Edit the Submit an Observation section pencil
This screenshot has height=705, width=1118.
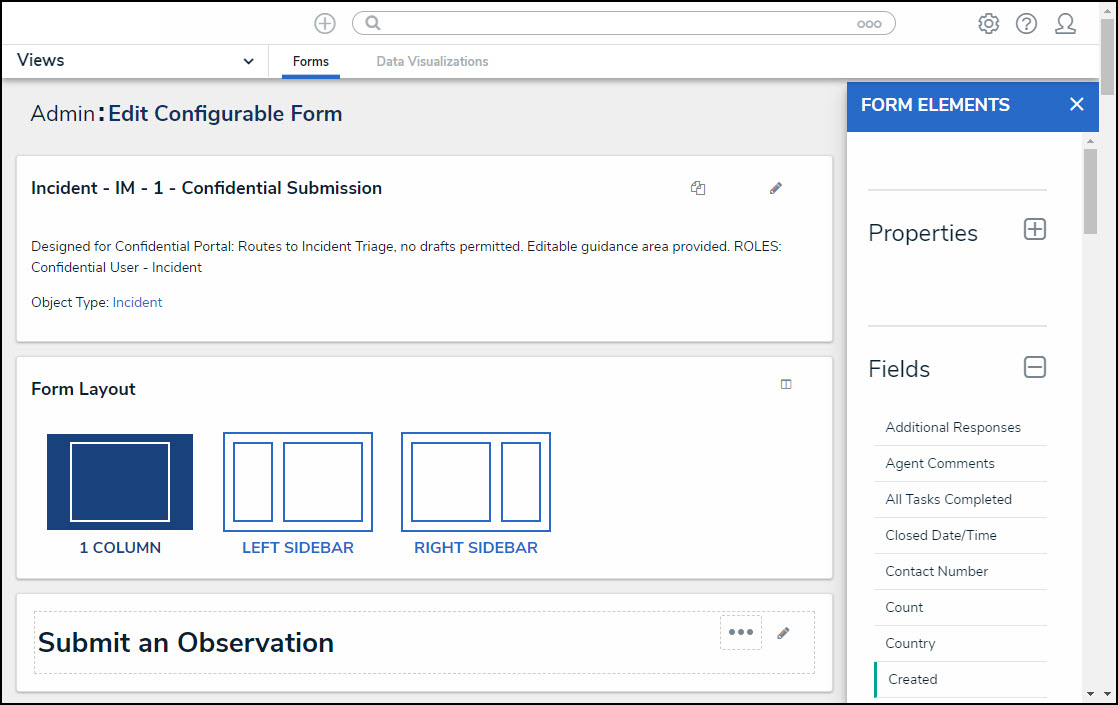click(783, 633)
